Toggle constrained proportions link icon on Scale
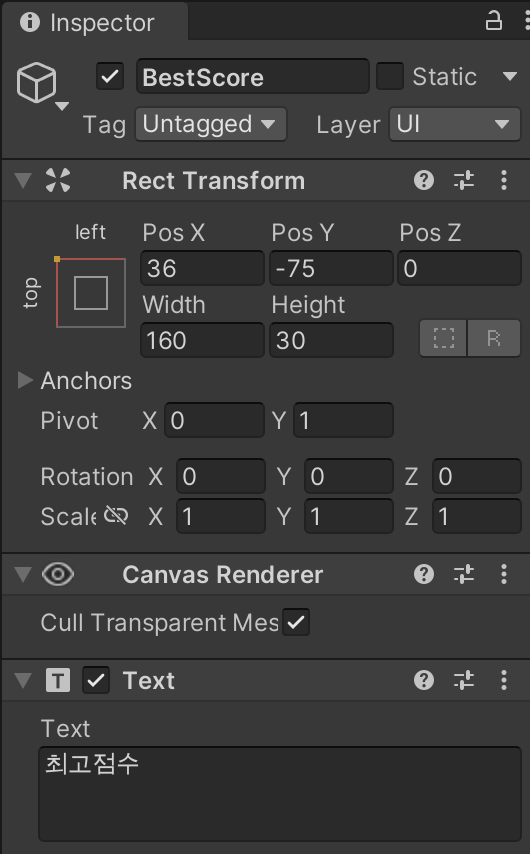 point(115,515)
